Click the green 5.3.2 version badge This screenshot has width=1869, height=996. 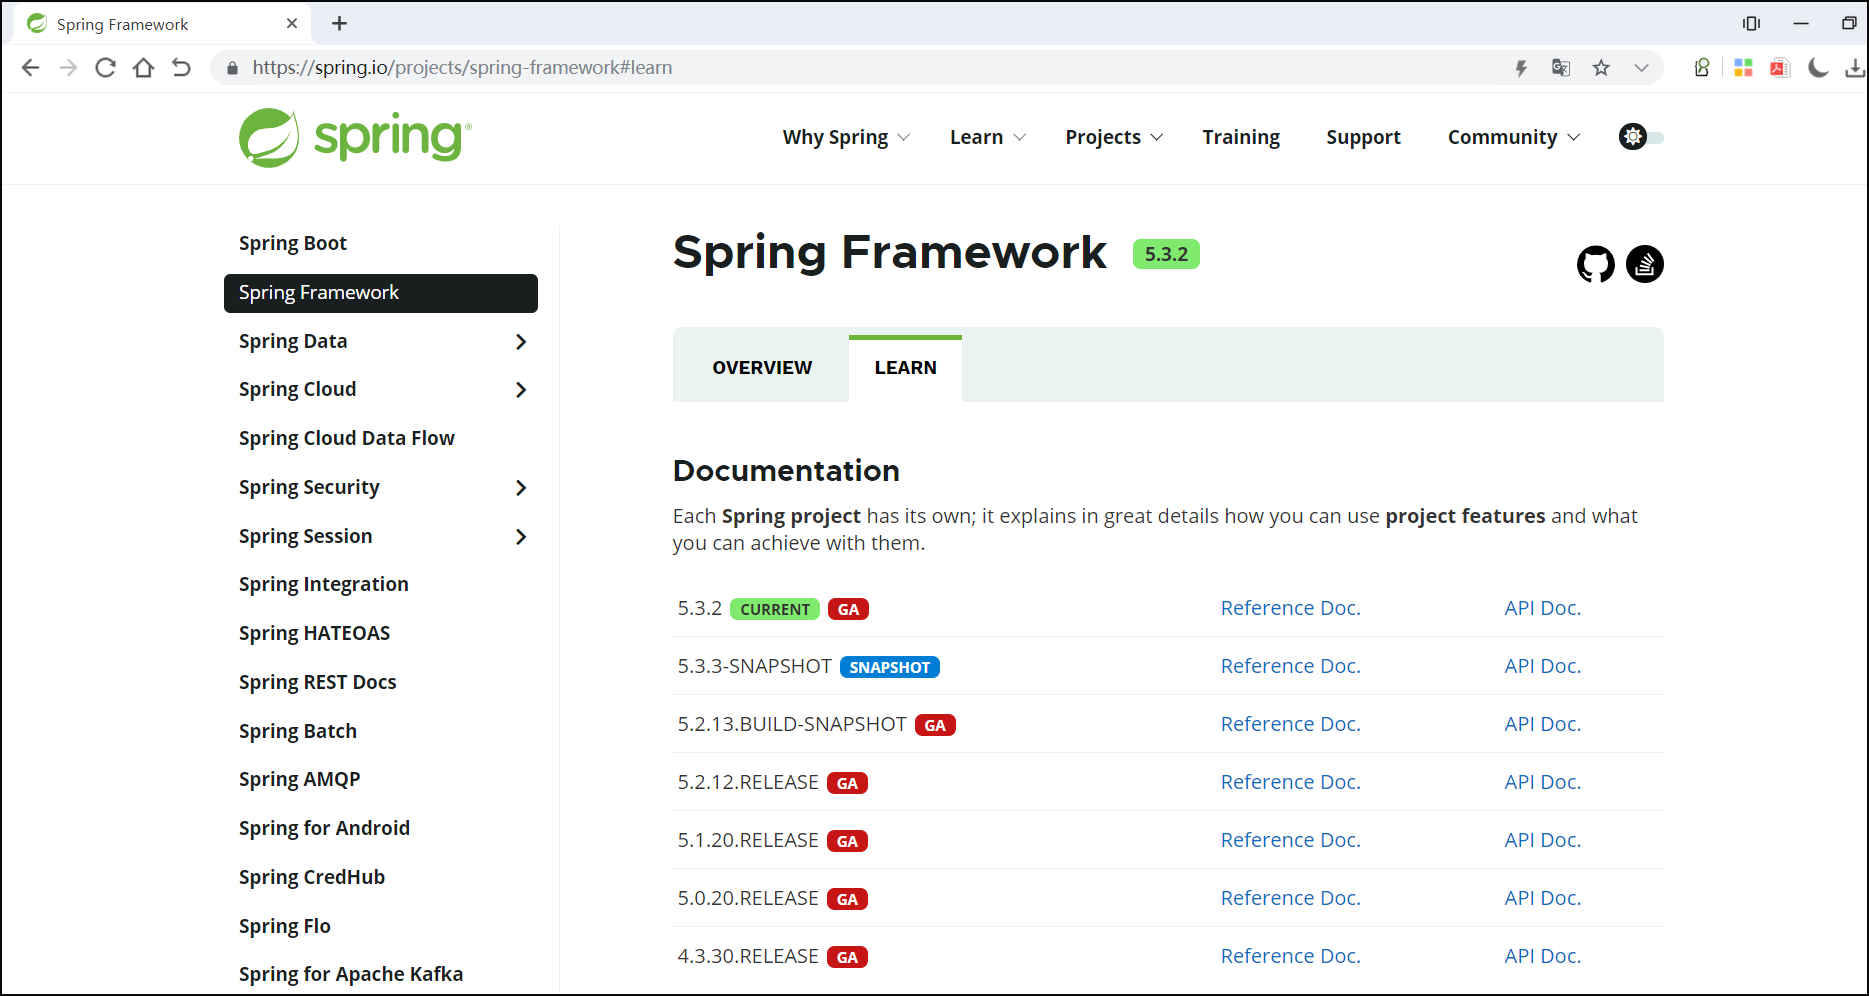click(1166, 254)
